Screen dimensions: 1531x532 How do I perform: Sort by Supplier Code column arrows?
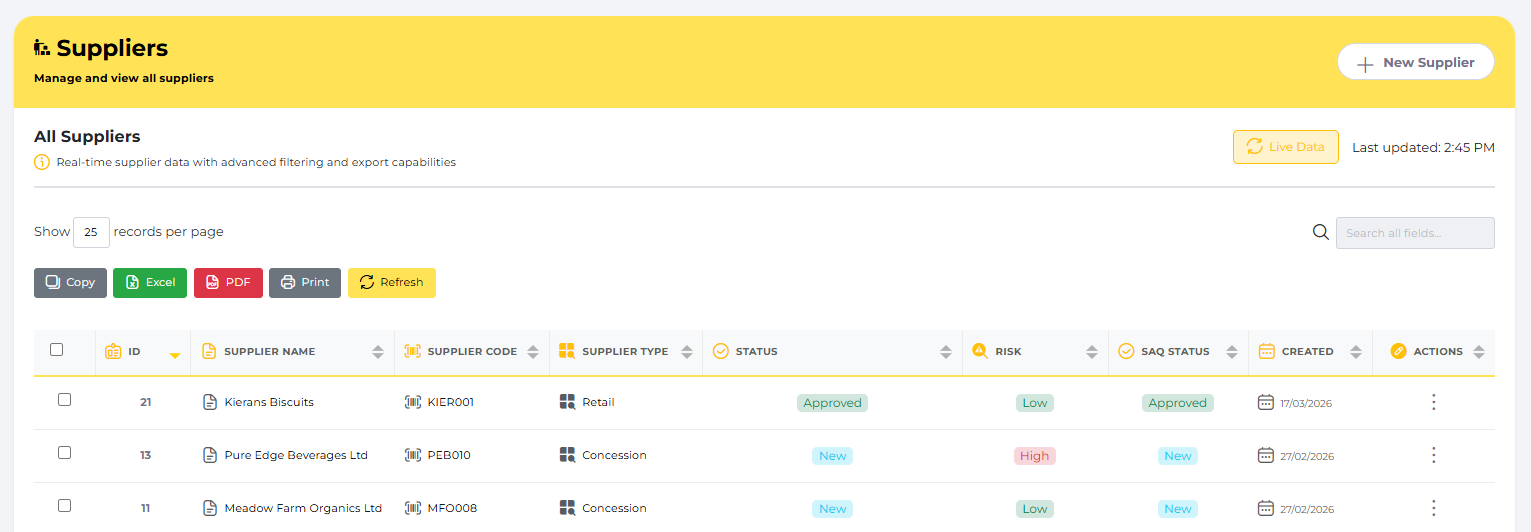tap(533, 352)
